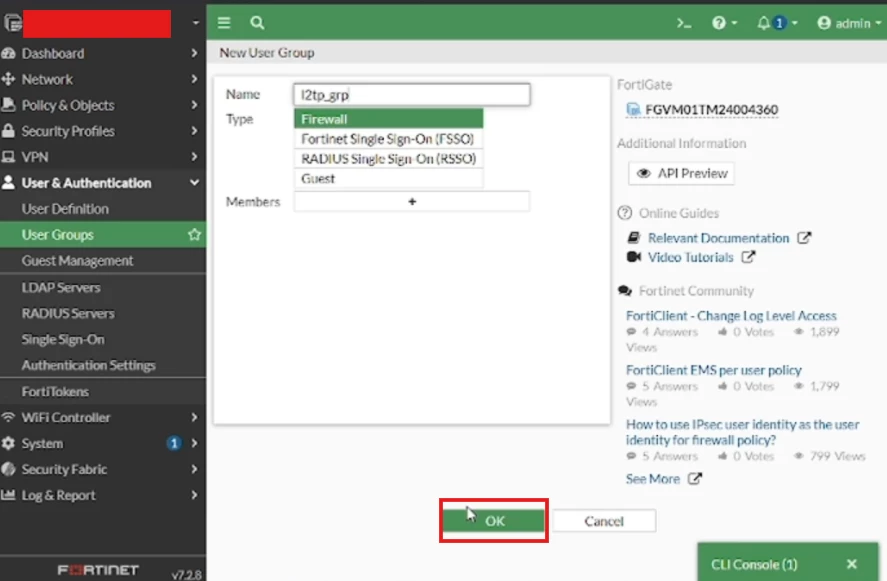Open the CLI console prompt icon
The height and width of the screenshot is (581, 887).
click(684, 23)
